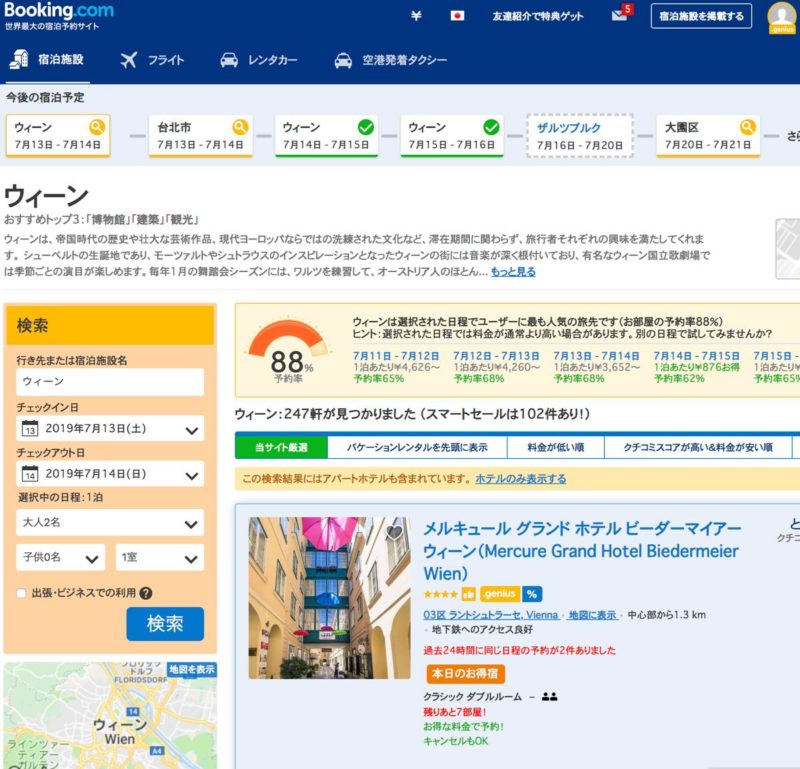Screen dimensions: 800x769
Task: Click the checkmark on ウィーン 7月15日 - 7月16日 card
Action: (x=491, y=127)
